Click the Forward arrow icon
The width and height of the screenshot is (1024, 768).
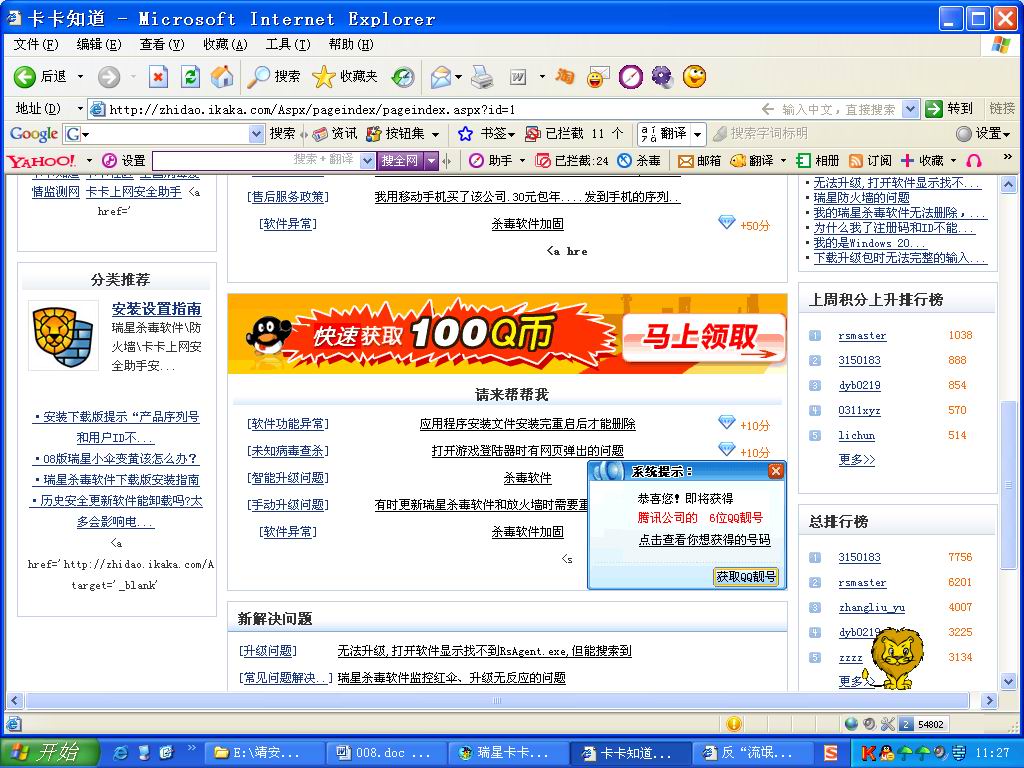coord(108,77)
